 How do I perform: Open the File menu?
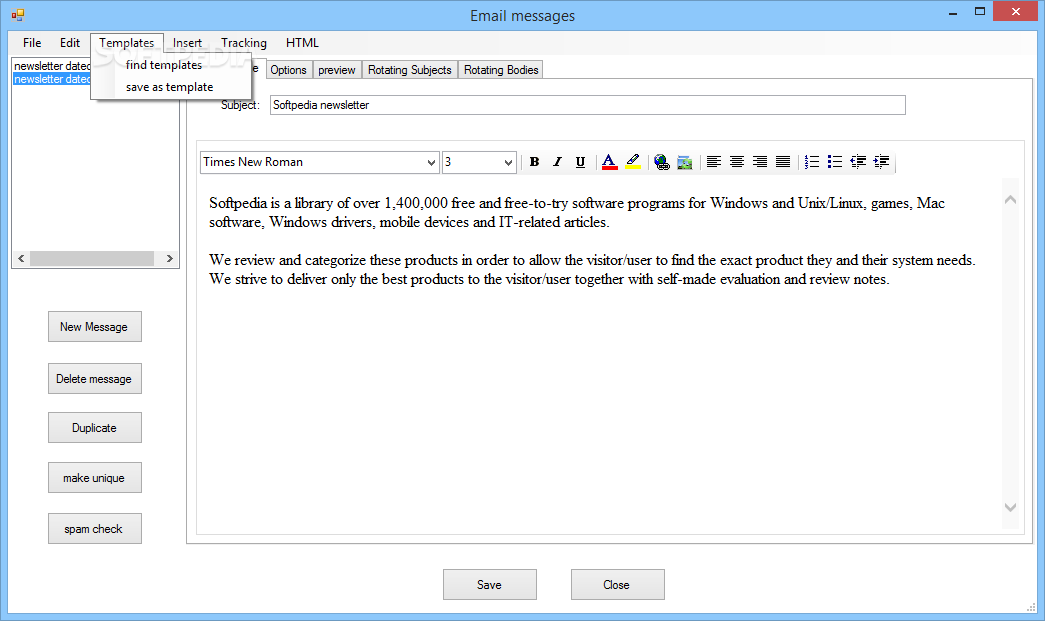pos(32,43)
